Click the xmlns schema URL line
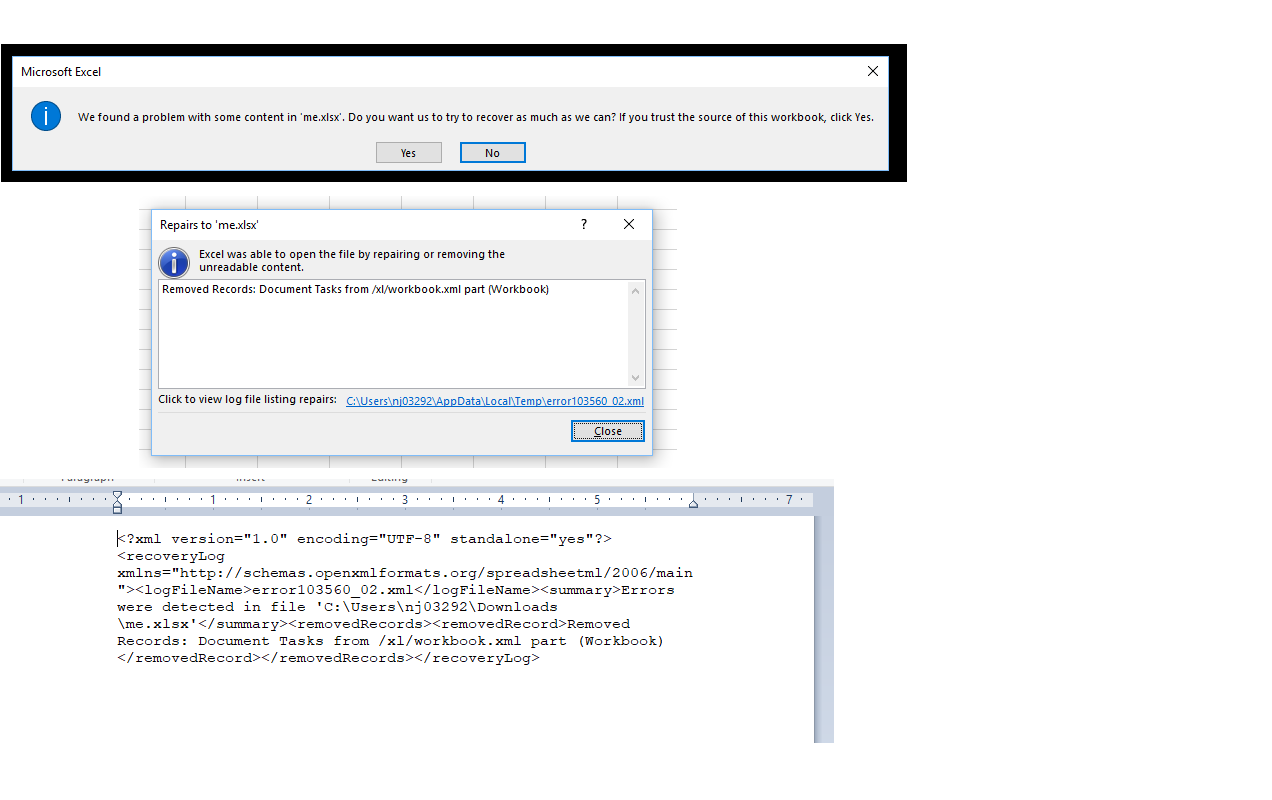This screenshot has height=800, width=1272. tap(405, 573)
